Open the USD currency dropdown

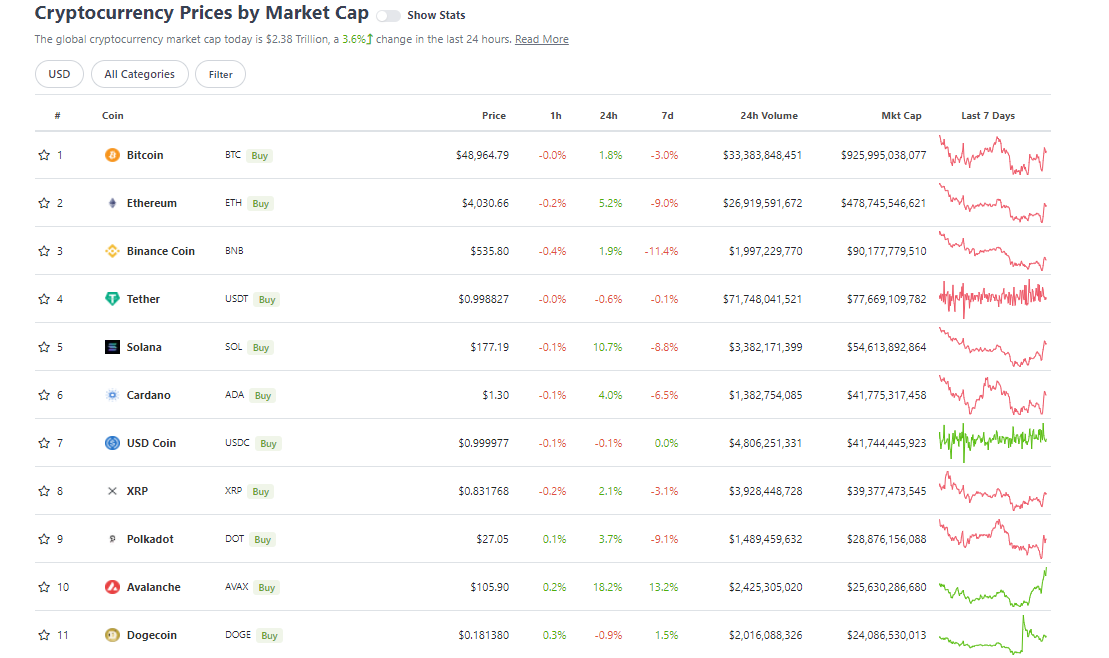tap(59, 74)
